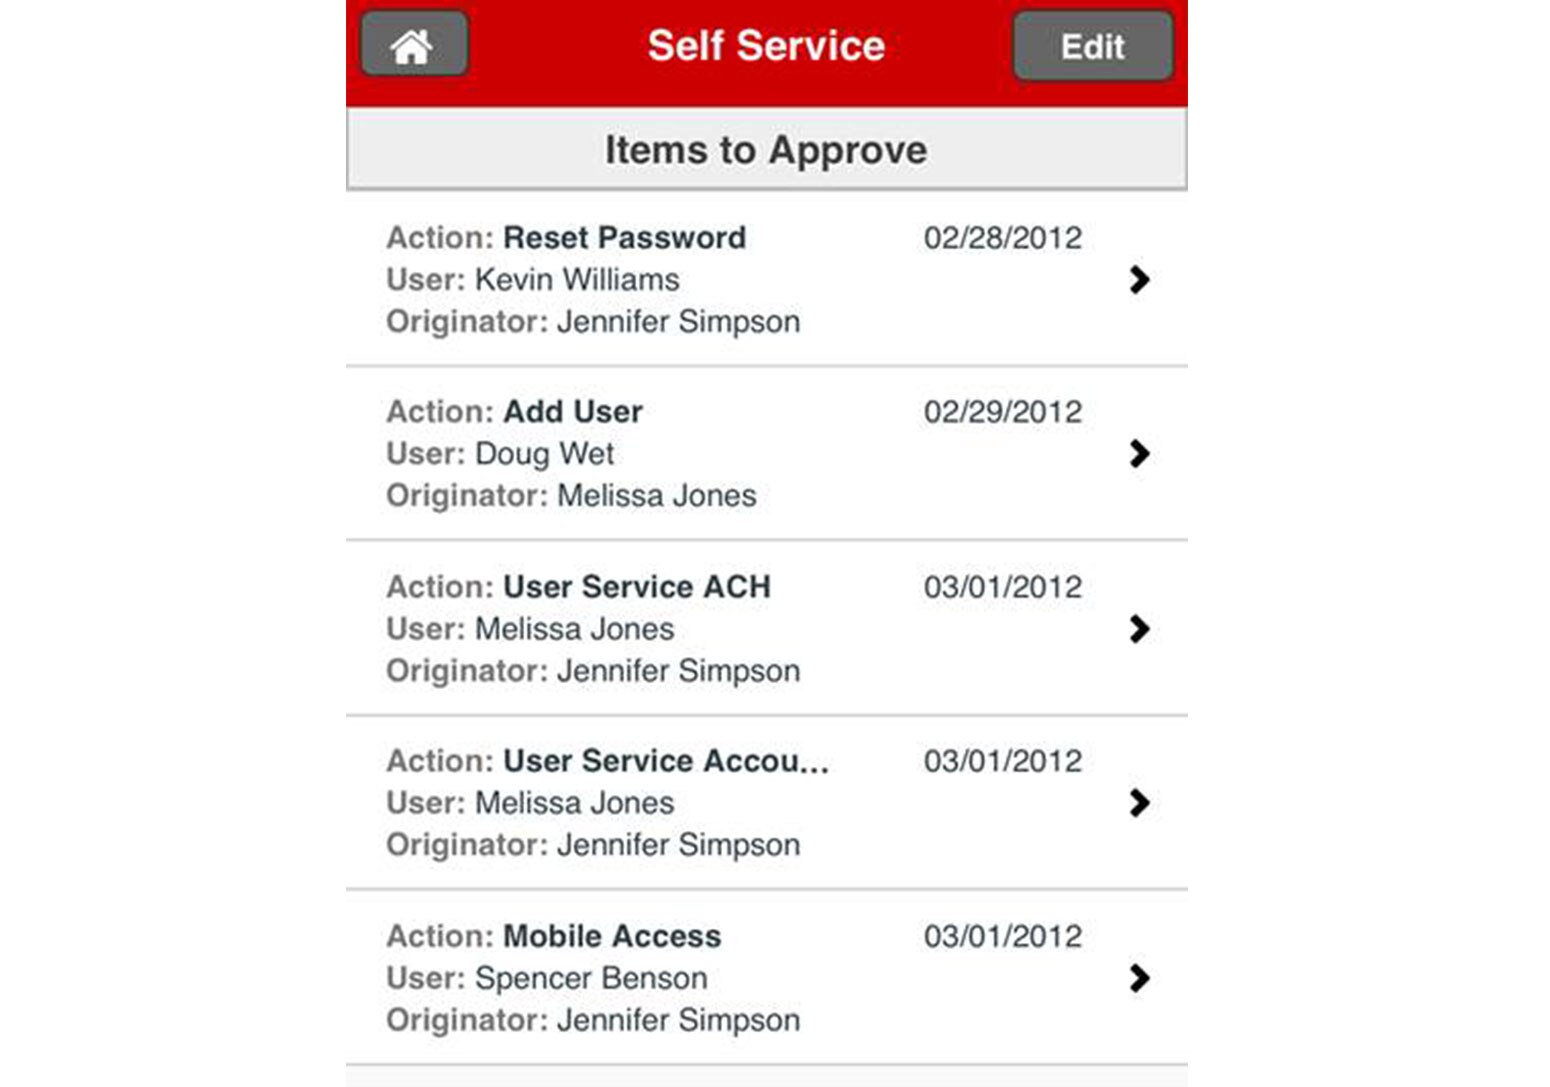Select the Reset Password action title
The height and width of the screenshot is (1087, 1550).
(624, 238)
